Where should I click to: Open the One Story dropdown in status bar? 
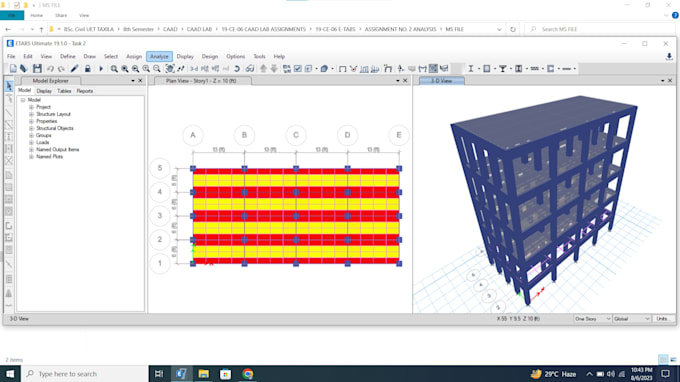(592, 319)
